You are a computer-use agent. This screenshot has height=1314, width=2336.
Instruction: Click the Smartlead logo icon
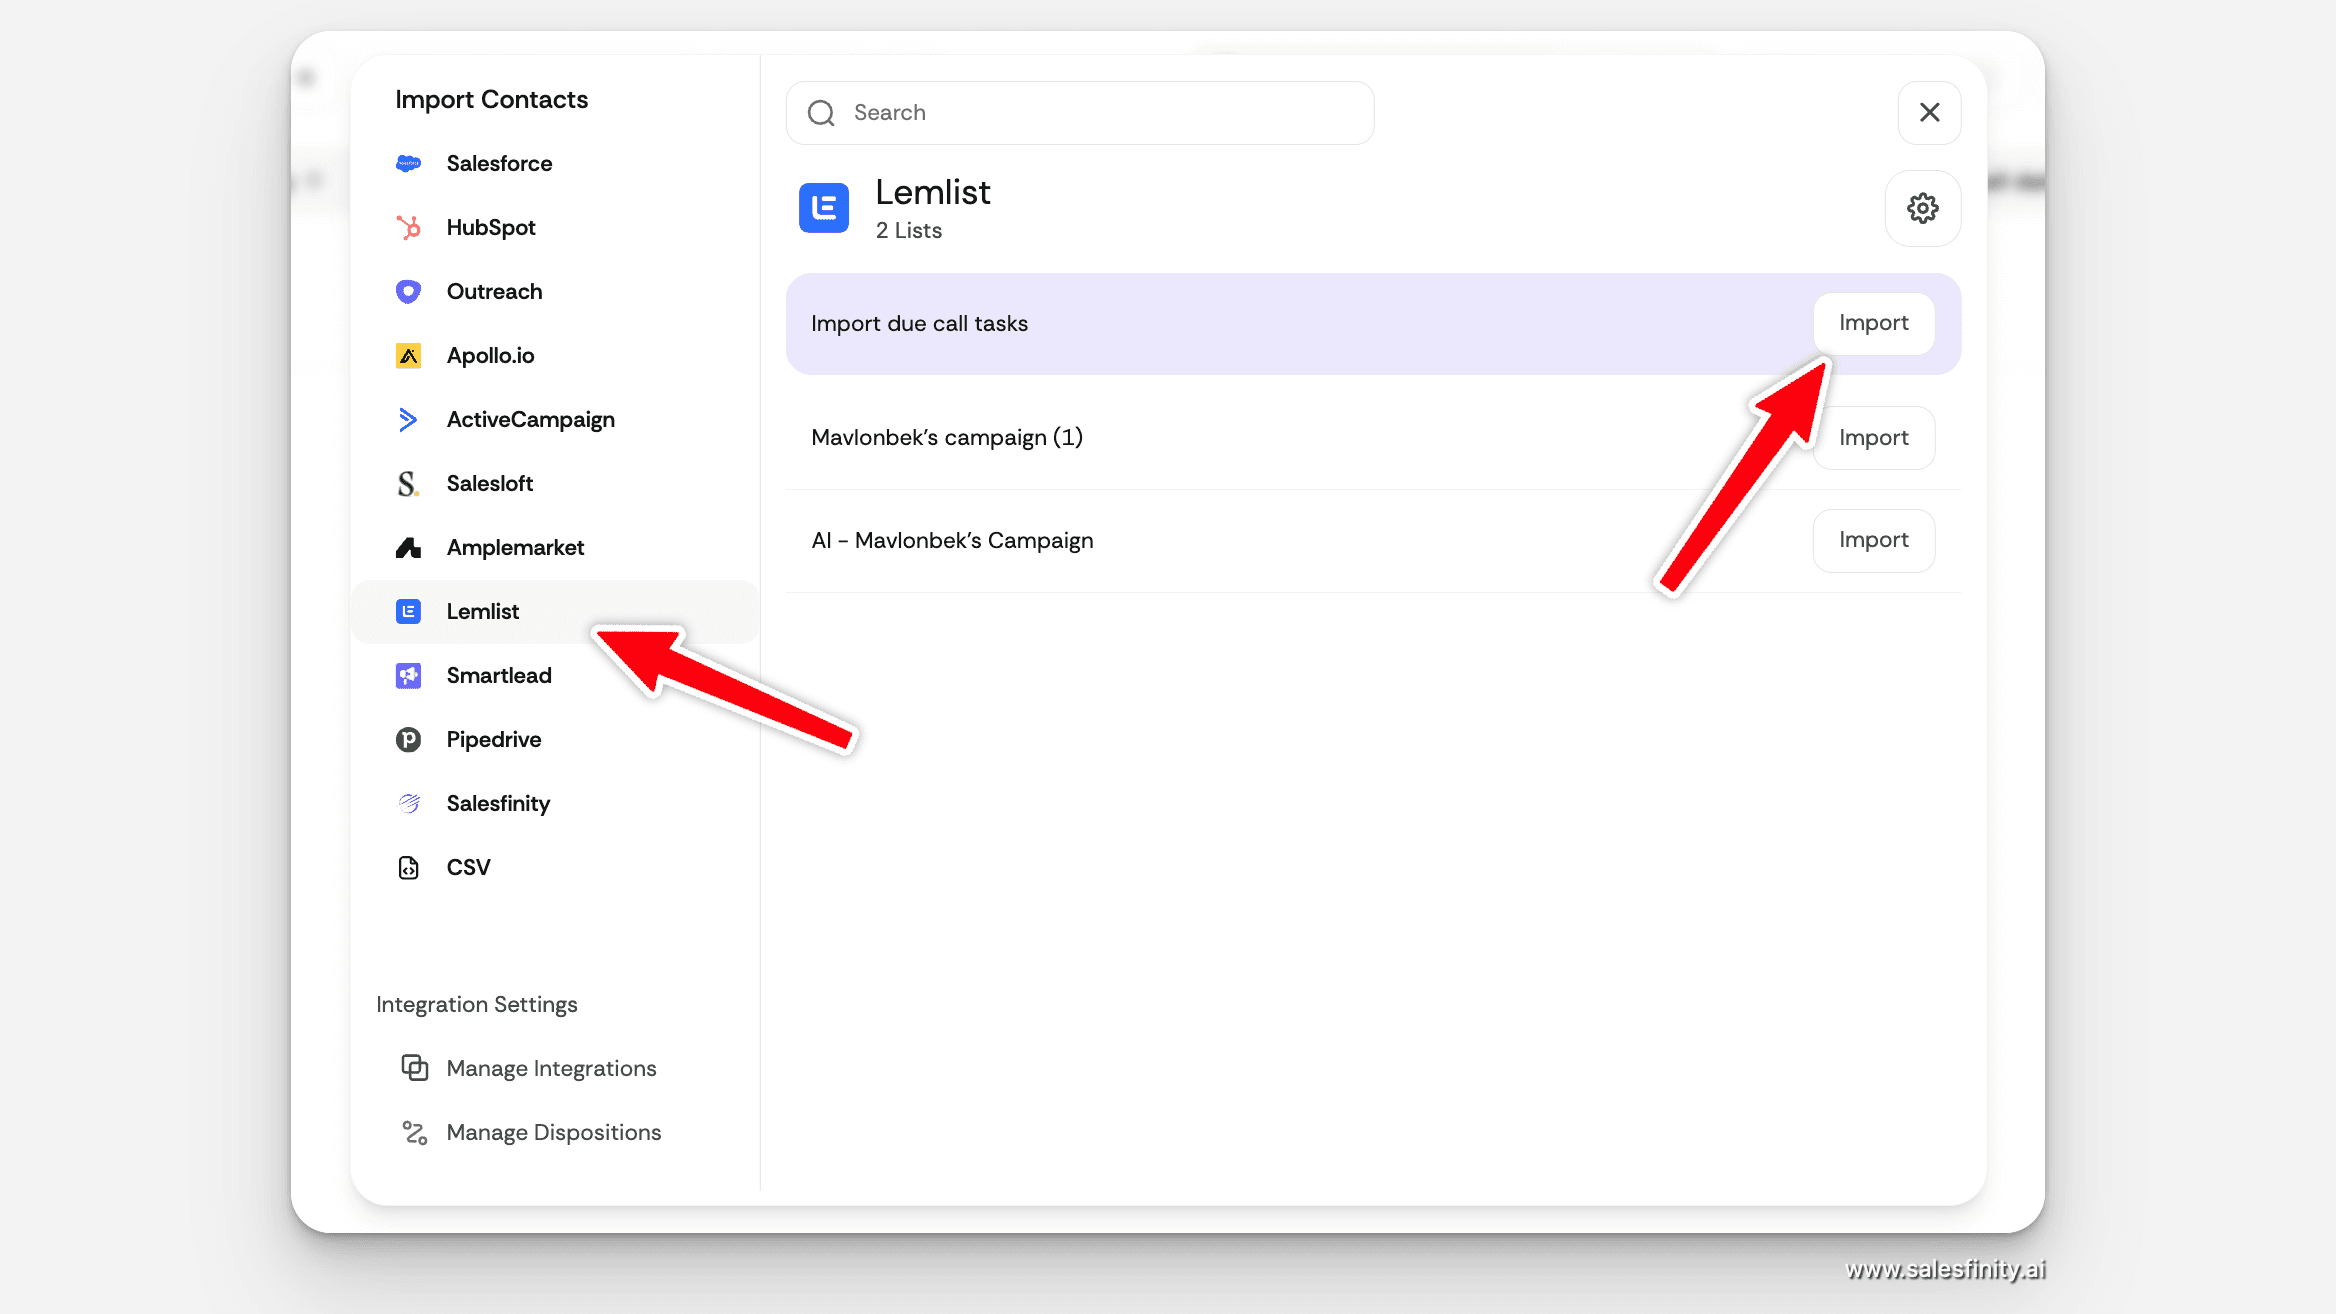(408, 675)
